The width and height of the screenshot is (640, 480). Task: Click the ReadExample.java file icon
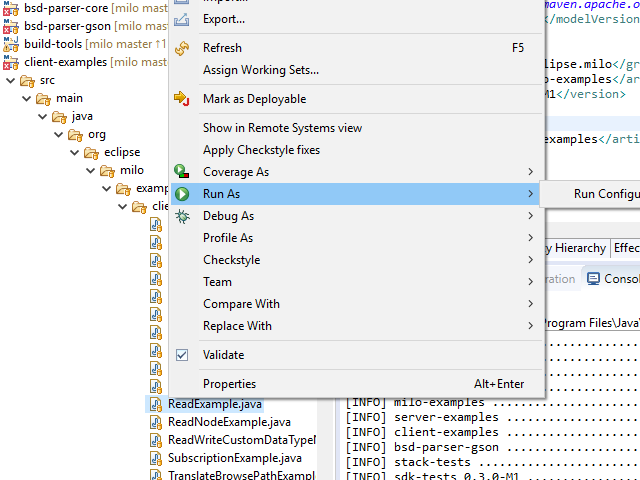(156, 404)
